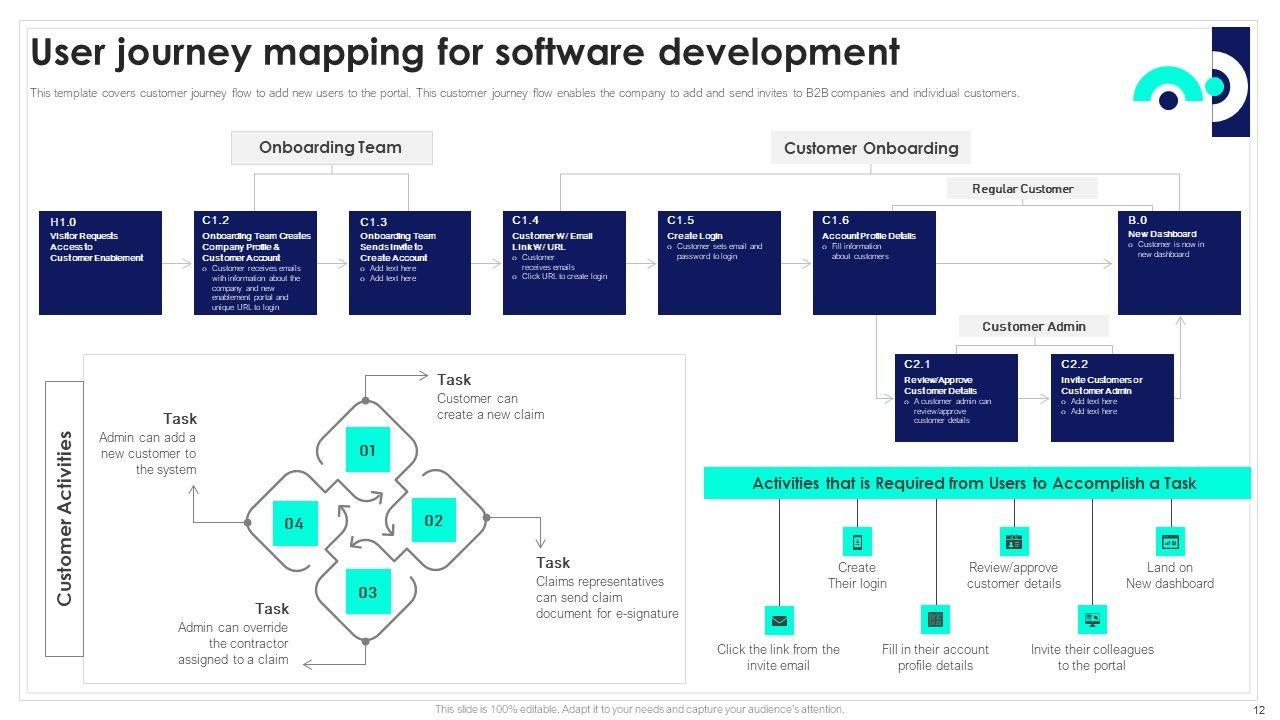Select the Regular Customer label
This screenshot has height=720, width=1280.
click(1022, 188)
